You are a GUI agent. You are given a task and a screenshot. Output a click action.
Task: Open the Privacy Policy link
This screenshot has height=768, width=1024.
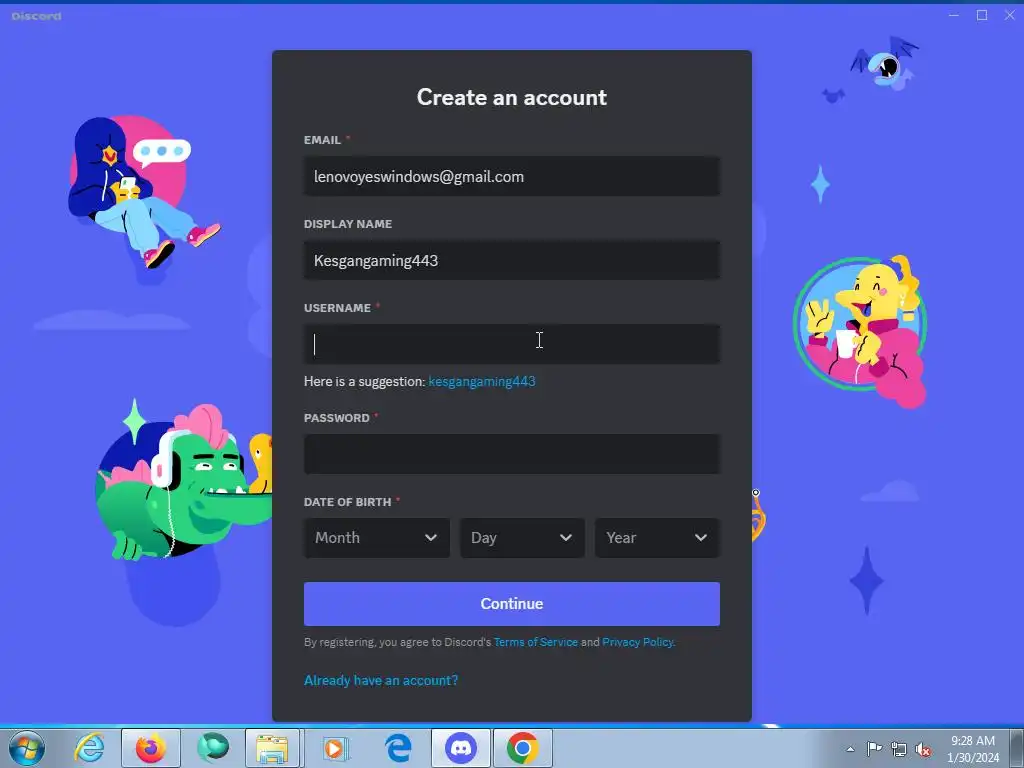click(x=637, y=642)
